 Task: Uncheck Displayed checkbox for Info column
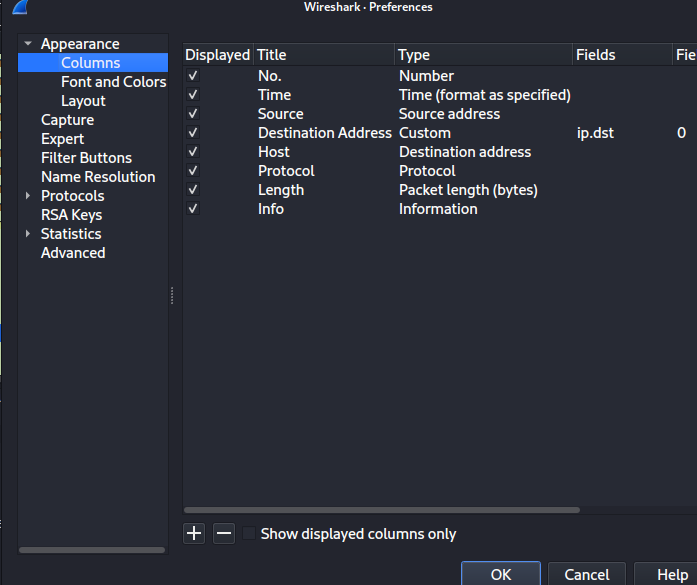(x=193, y=209)
